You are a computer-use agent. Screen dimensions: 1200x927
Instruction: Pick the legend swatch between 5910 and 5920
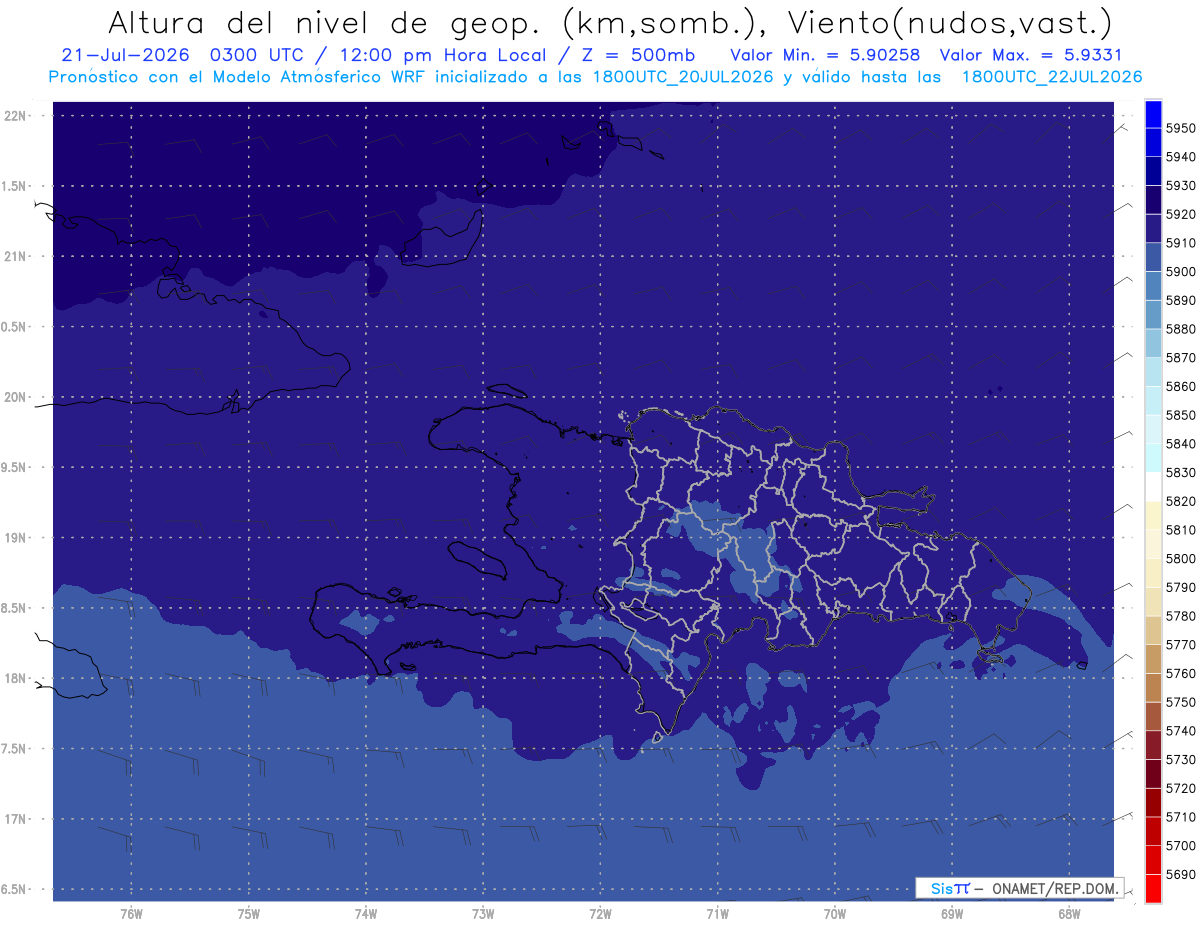coord(1153,229)
